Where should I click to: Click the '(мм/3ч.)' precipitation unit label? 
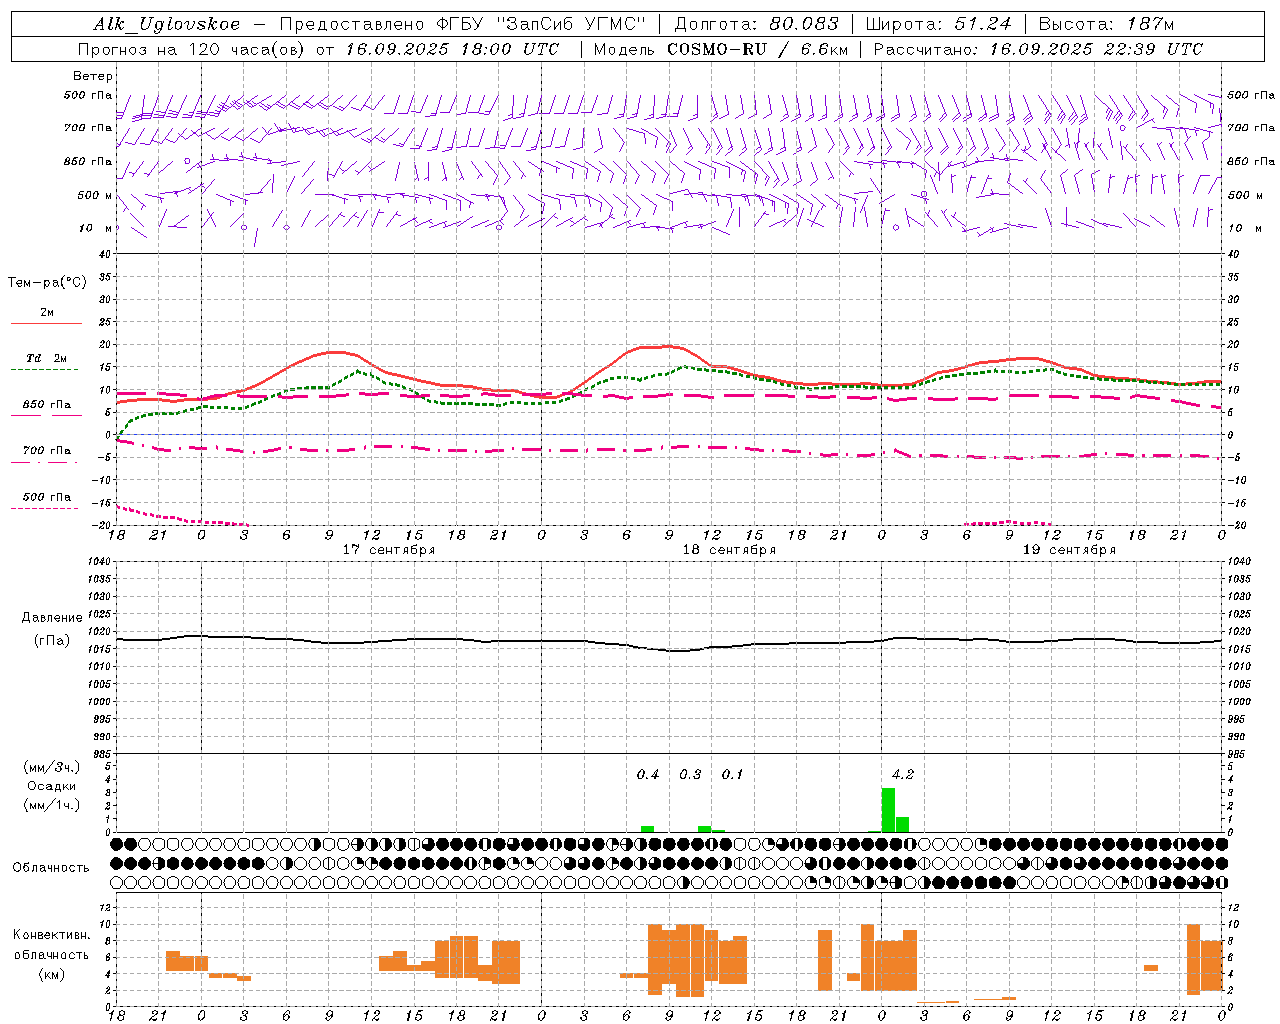coord(52,767)
